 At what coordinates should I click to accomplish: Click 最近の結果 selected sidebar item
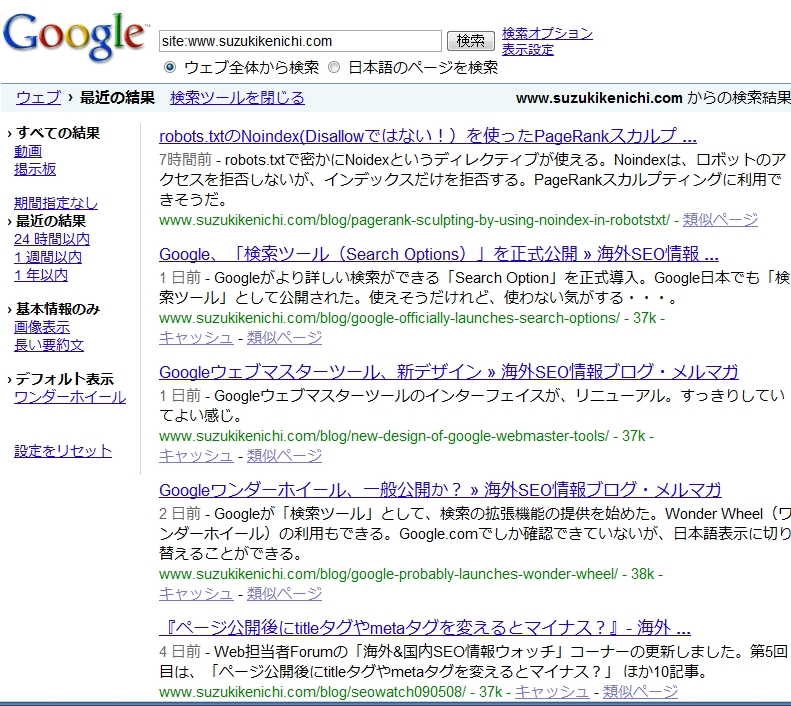click(x=51, y=220)
